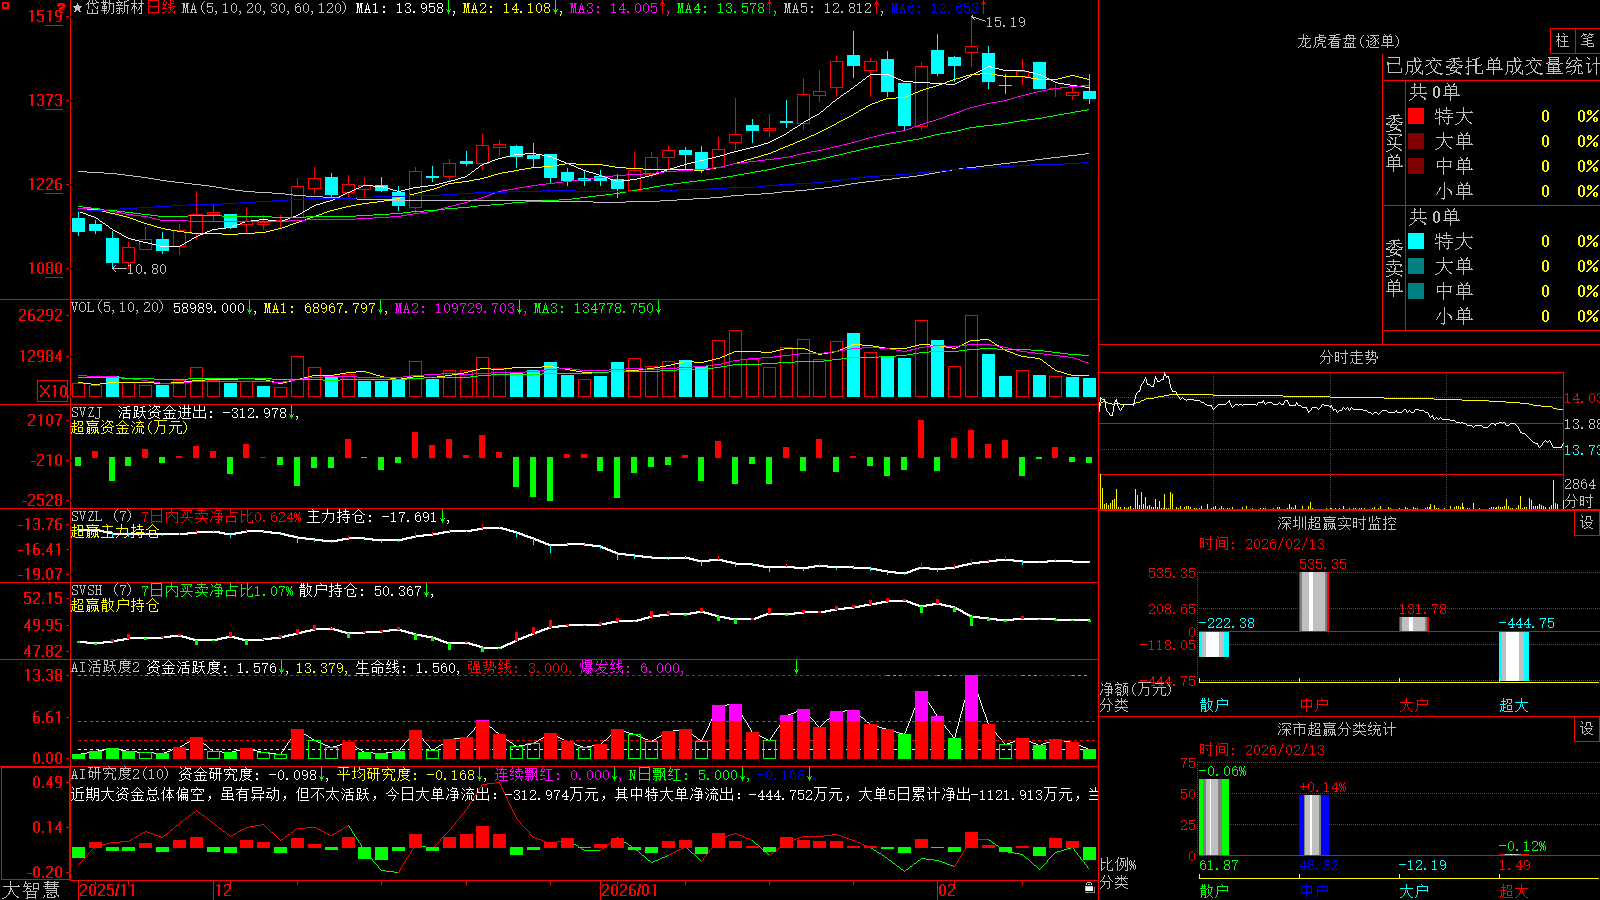1600x900 pixels.
Task: Click the 15.19 high price label
Action: pos(1005,22)
